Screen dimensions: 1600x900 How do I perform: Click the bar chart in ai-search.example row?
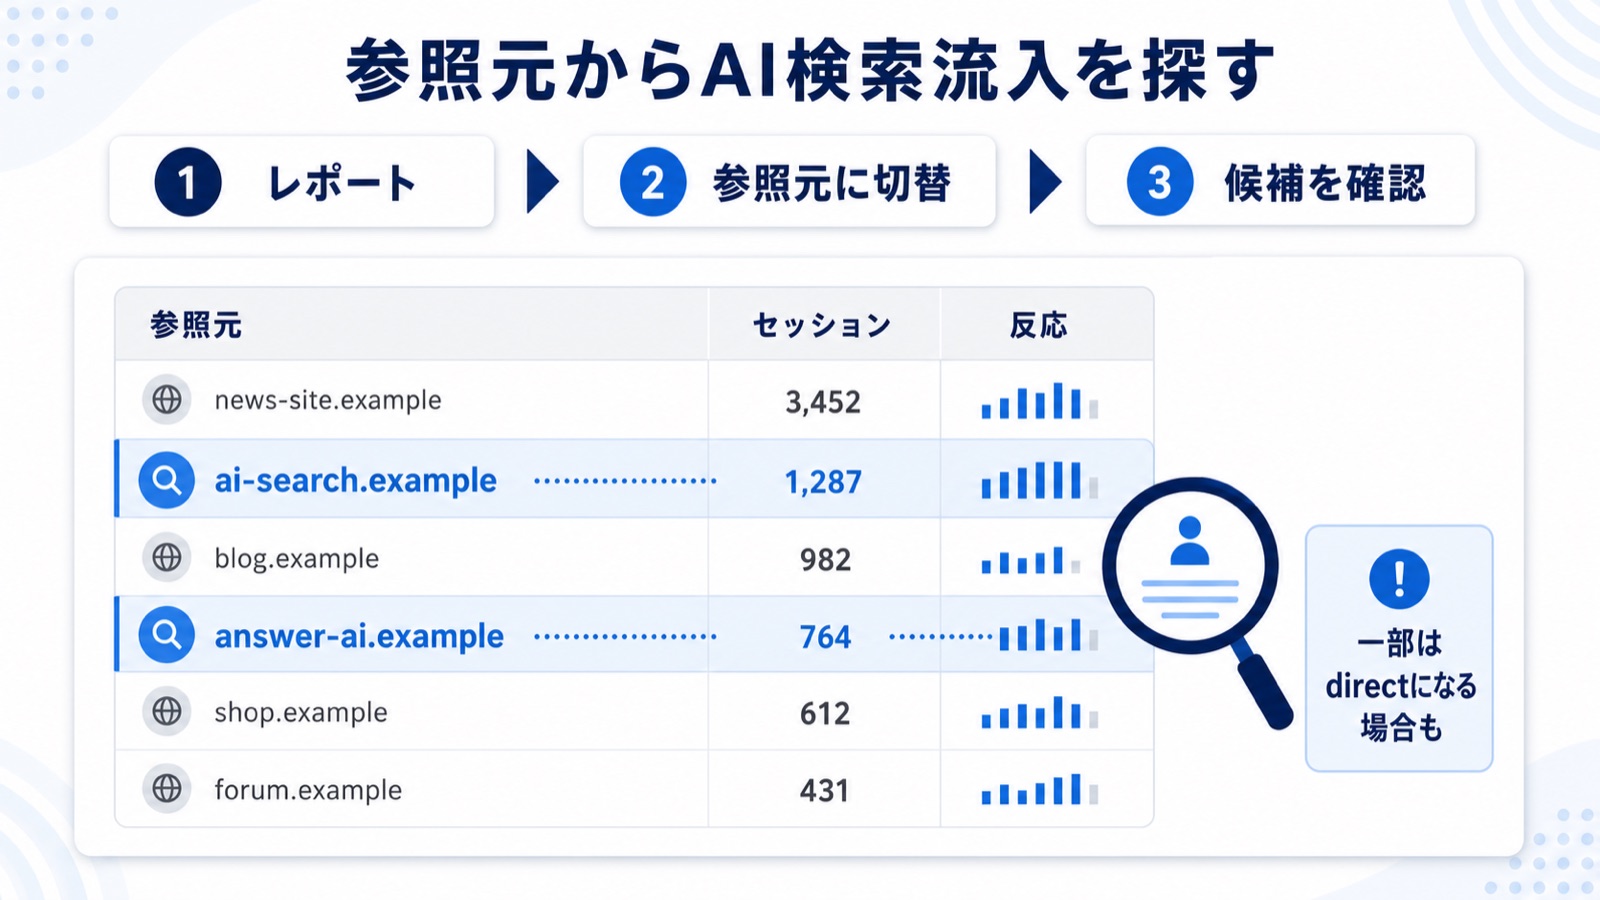tap(1040, 480)
